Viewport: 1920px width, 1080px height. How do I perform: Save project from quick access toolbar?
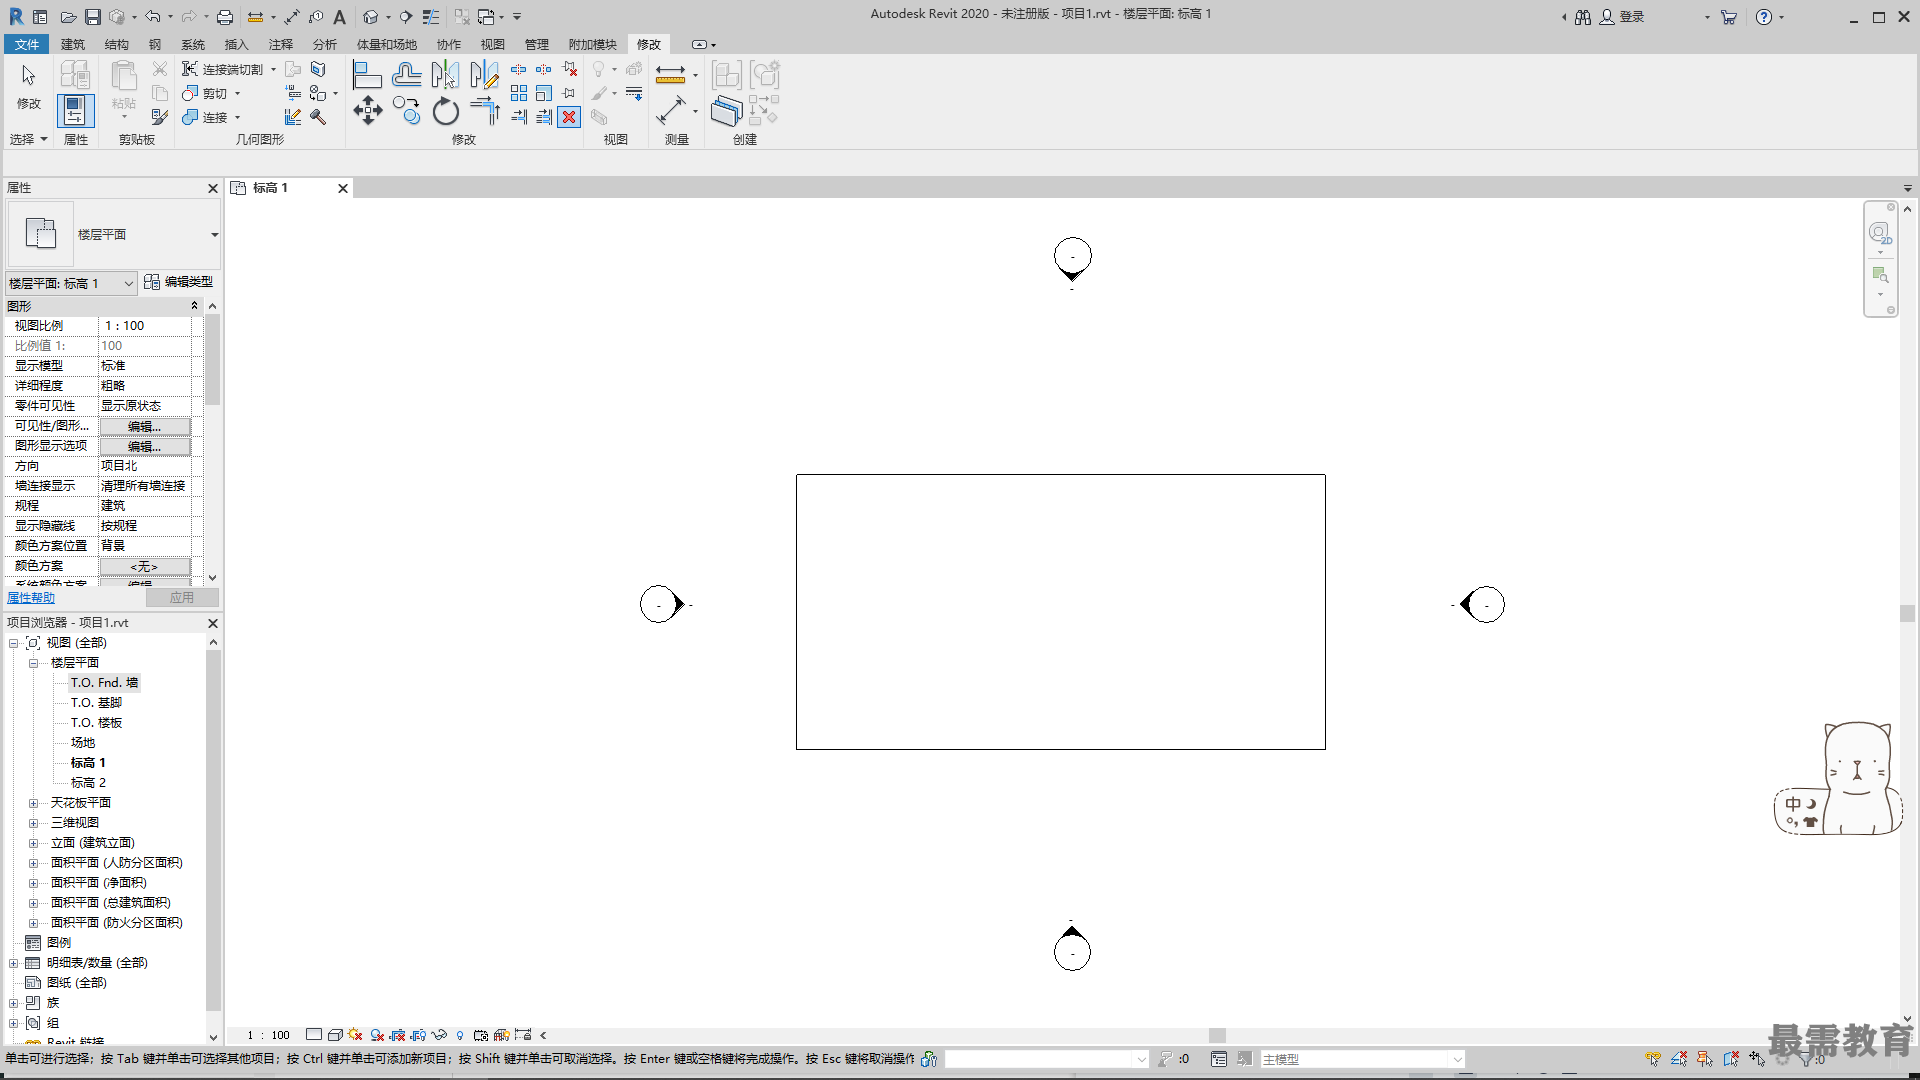coord(92,17)
